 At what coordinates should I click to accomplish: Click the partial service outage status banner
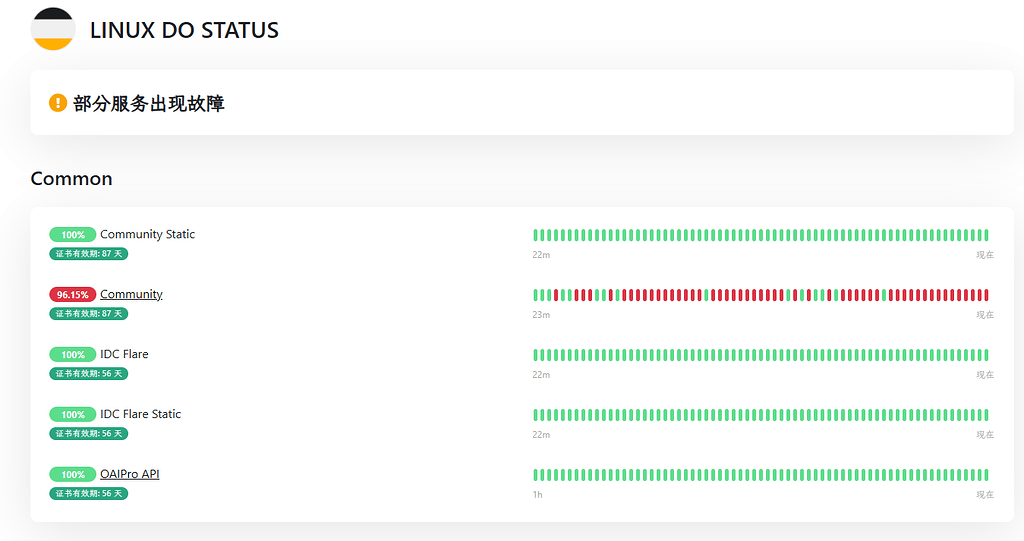point(522,103)
